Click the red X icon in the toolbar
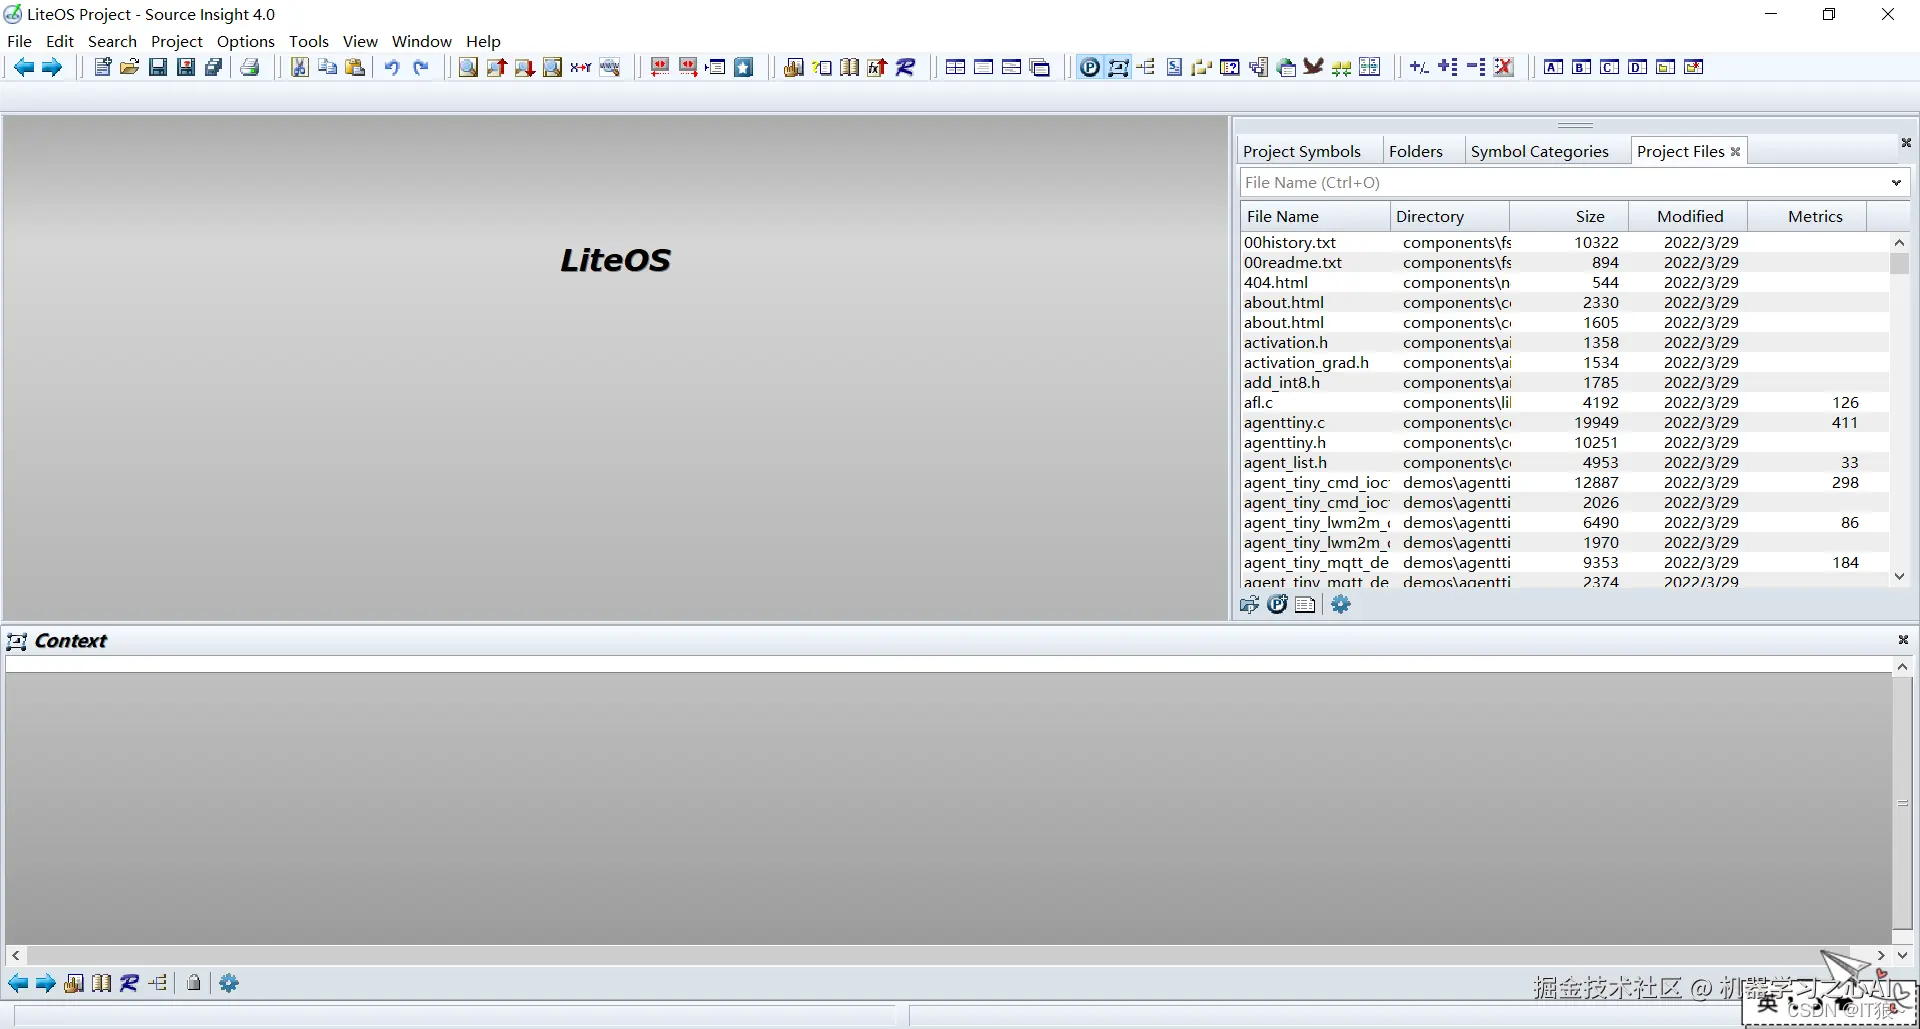The image size is (1920, 1029). [1504, 67]
